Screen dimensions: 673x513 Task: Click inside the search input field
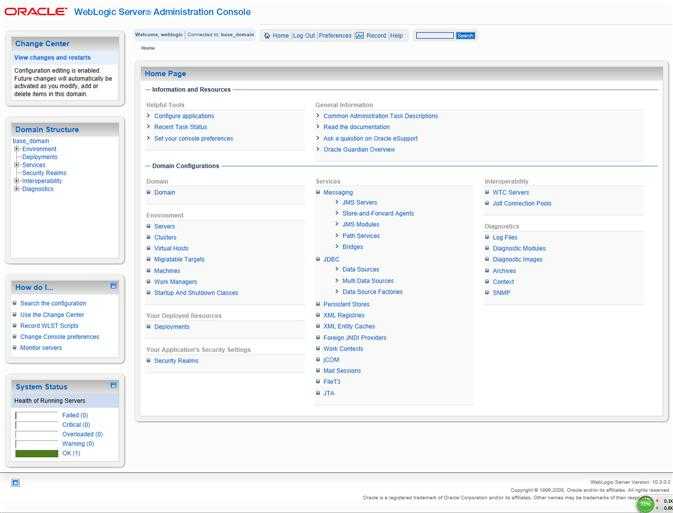[435, 36]
